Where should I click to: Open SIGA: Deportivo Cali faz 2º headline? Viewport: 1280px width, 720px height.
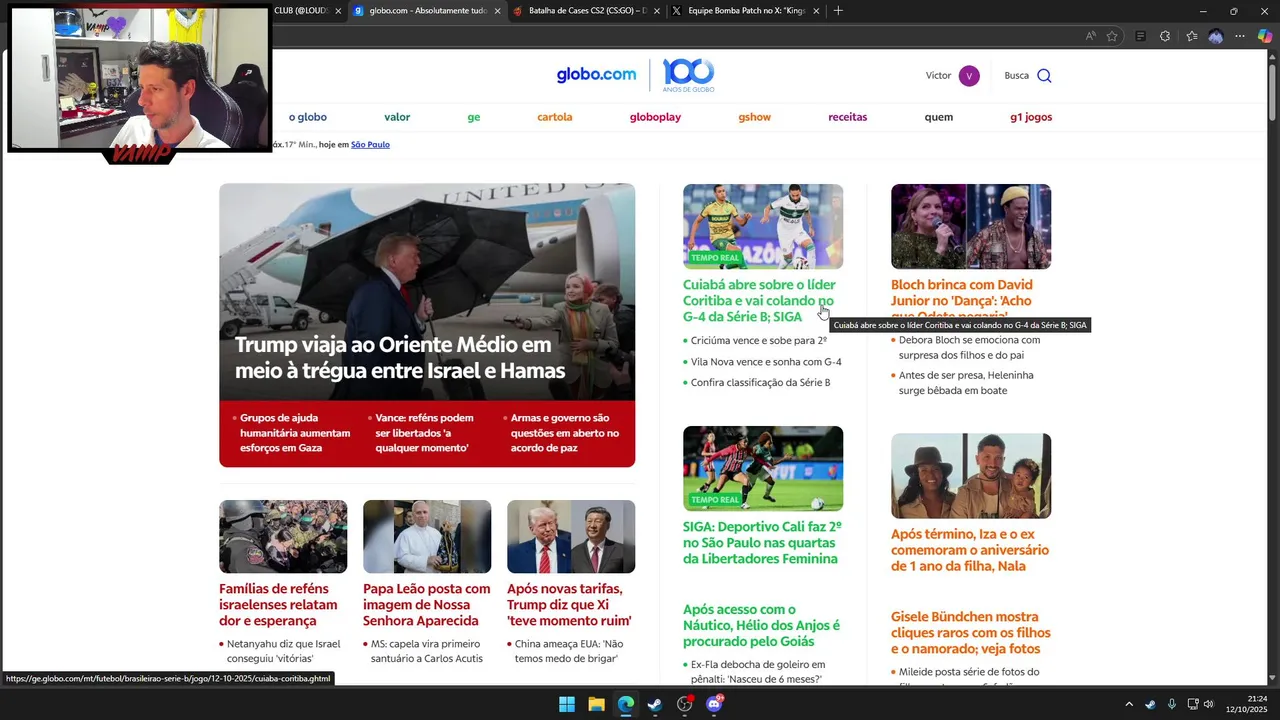pos(762,542)
